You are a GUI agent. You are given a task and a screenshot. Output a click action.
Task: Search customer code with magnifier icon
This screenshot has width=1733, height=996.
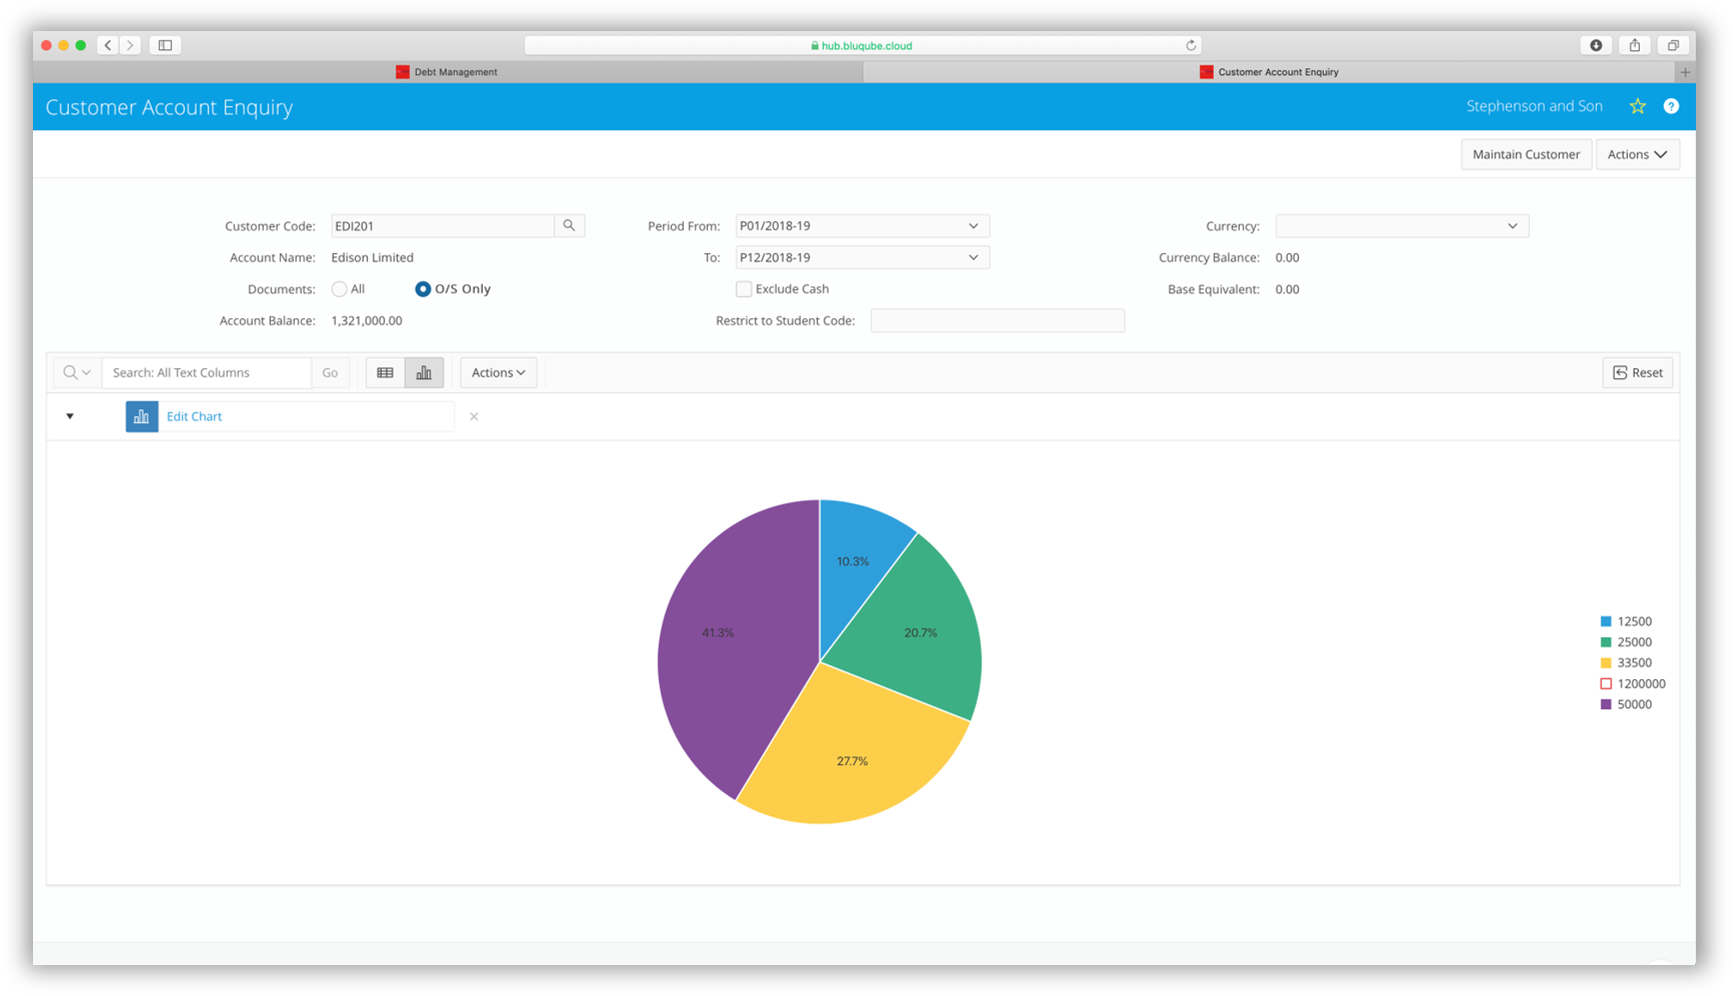pyautogui.click(x=569, y=226)
